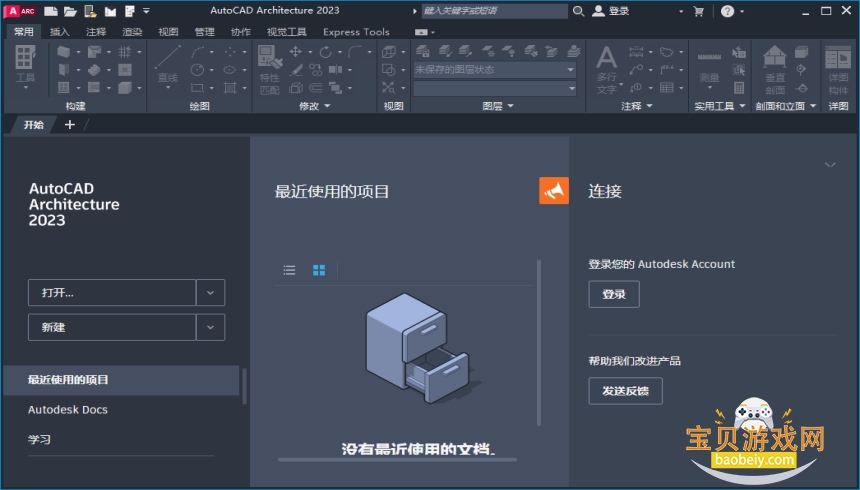Select the Mirror tool in 修改 panel
Image resolution: width=860 pixels, height=490 pixels.
[x=335, y=70]
